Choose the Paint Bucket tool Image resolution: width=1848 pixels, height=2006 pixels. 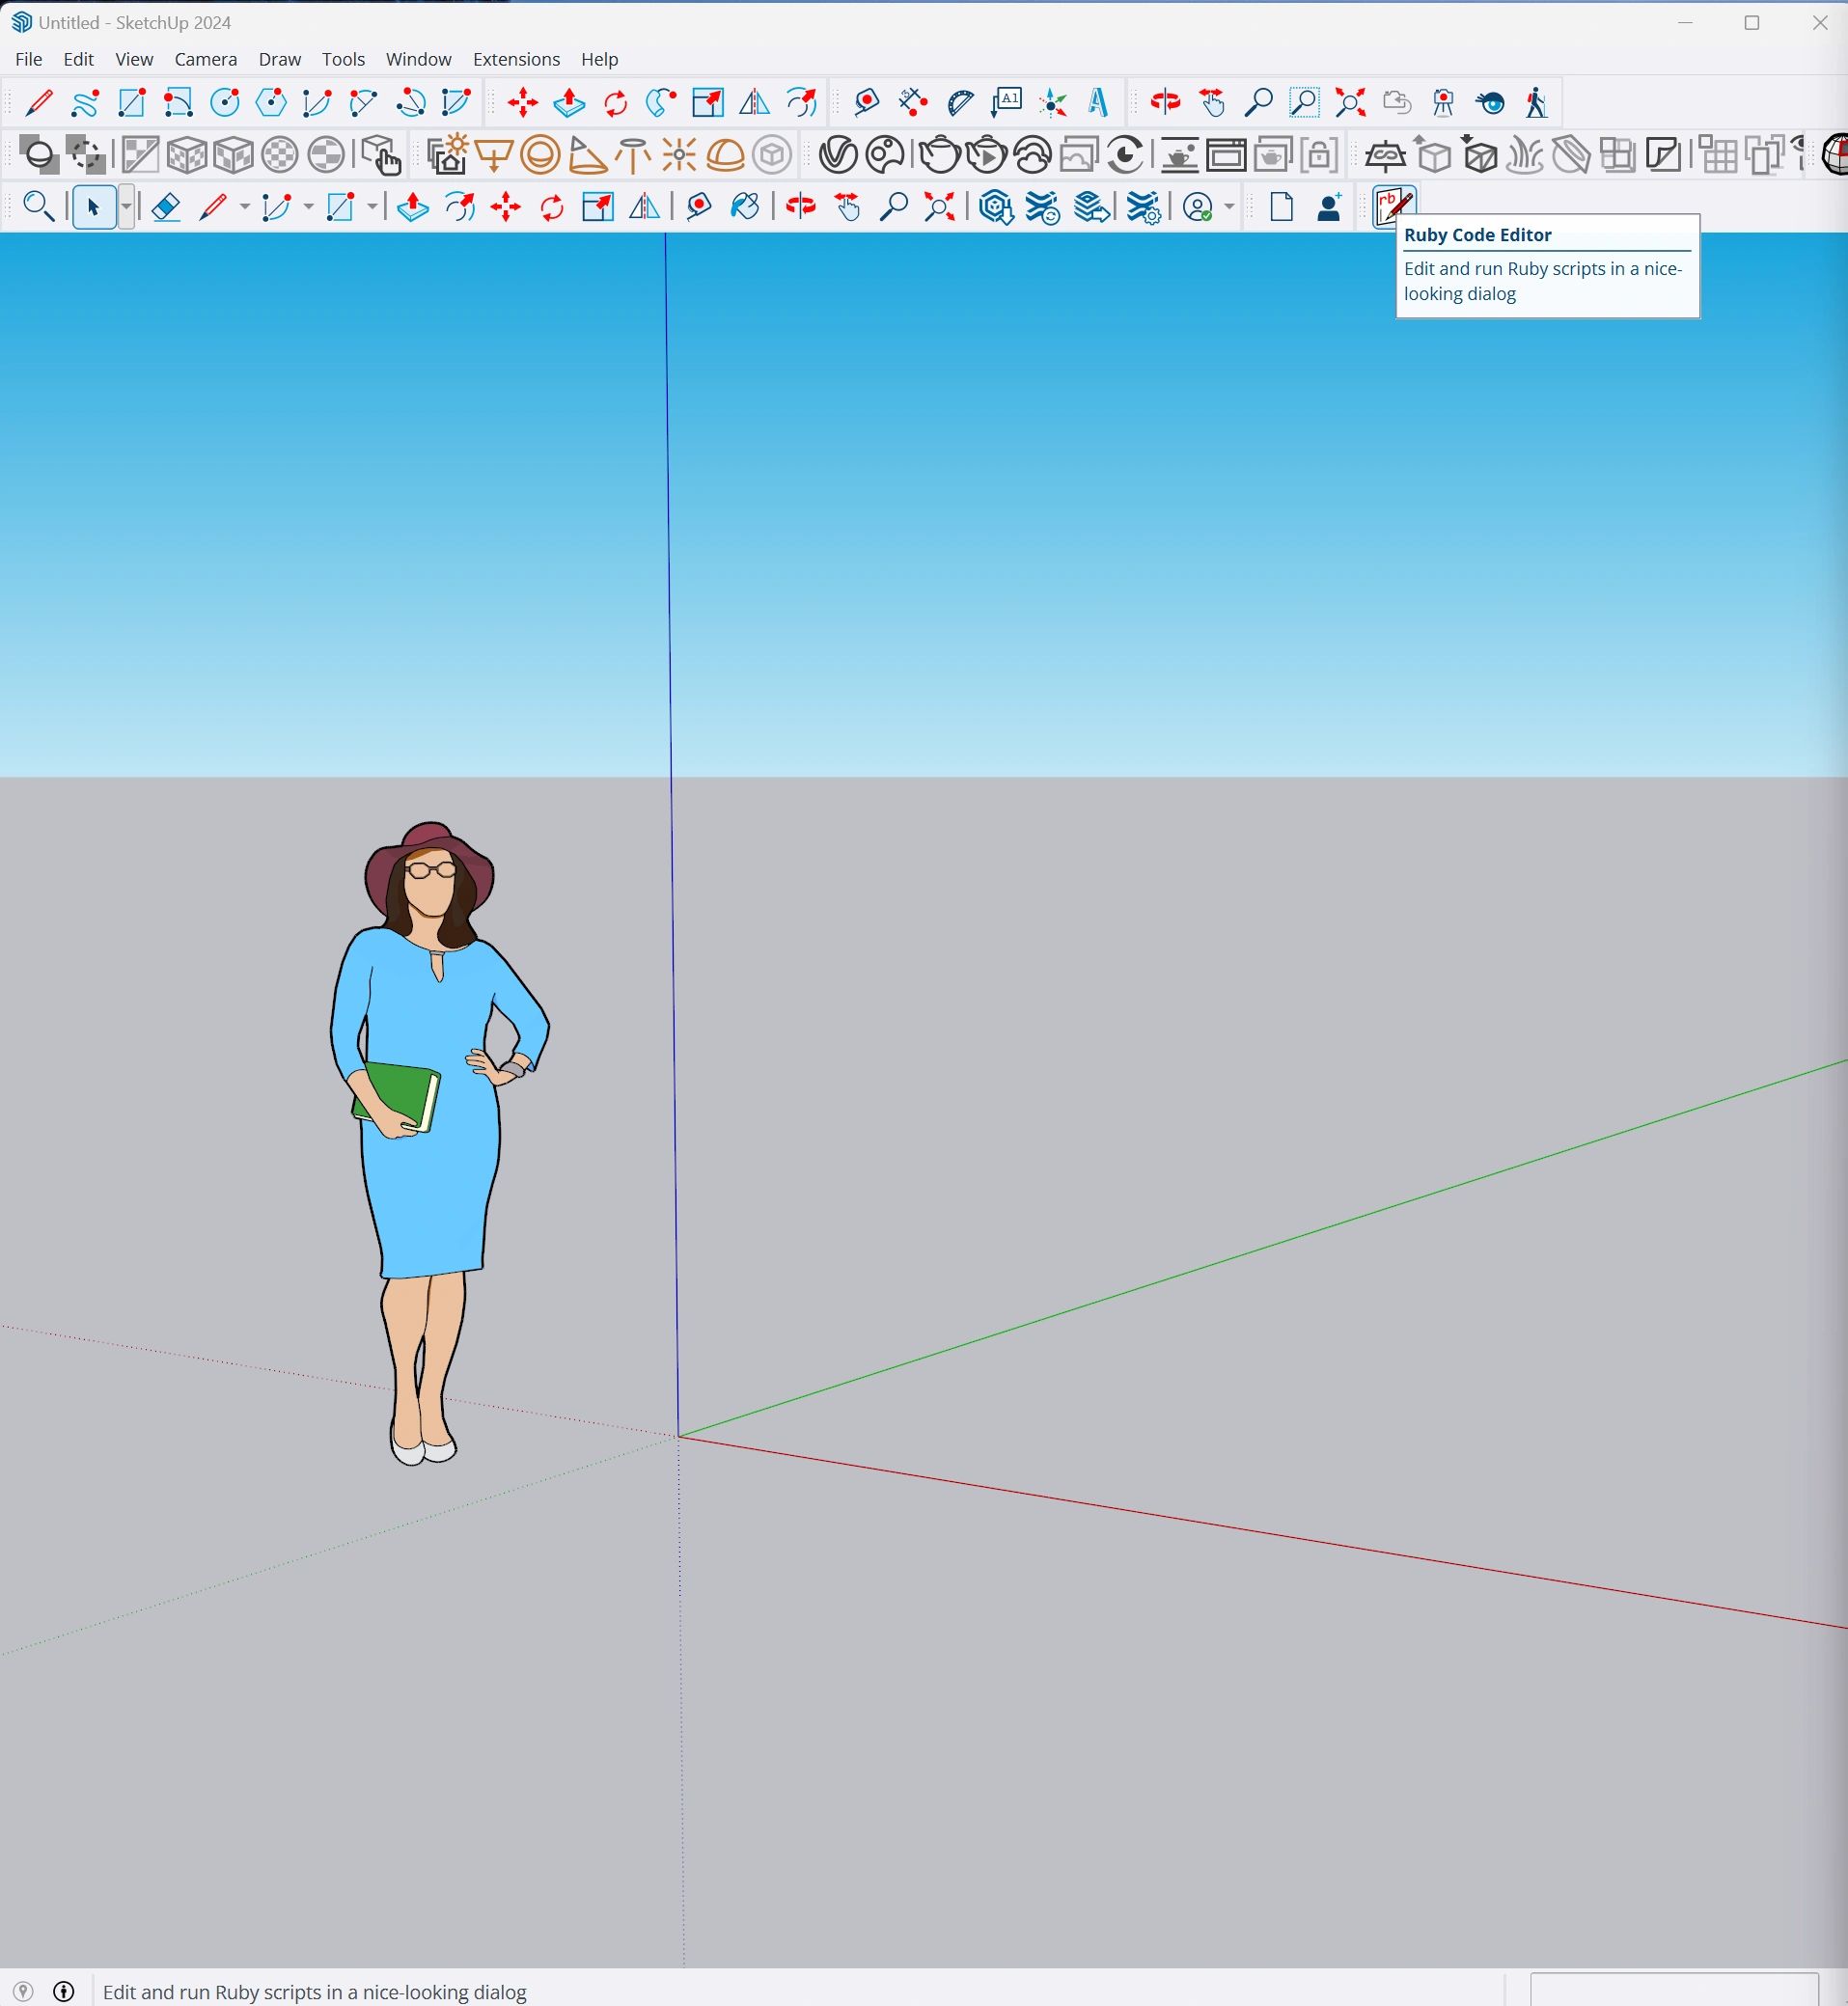pyautogui.click(x=745, y=207)
